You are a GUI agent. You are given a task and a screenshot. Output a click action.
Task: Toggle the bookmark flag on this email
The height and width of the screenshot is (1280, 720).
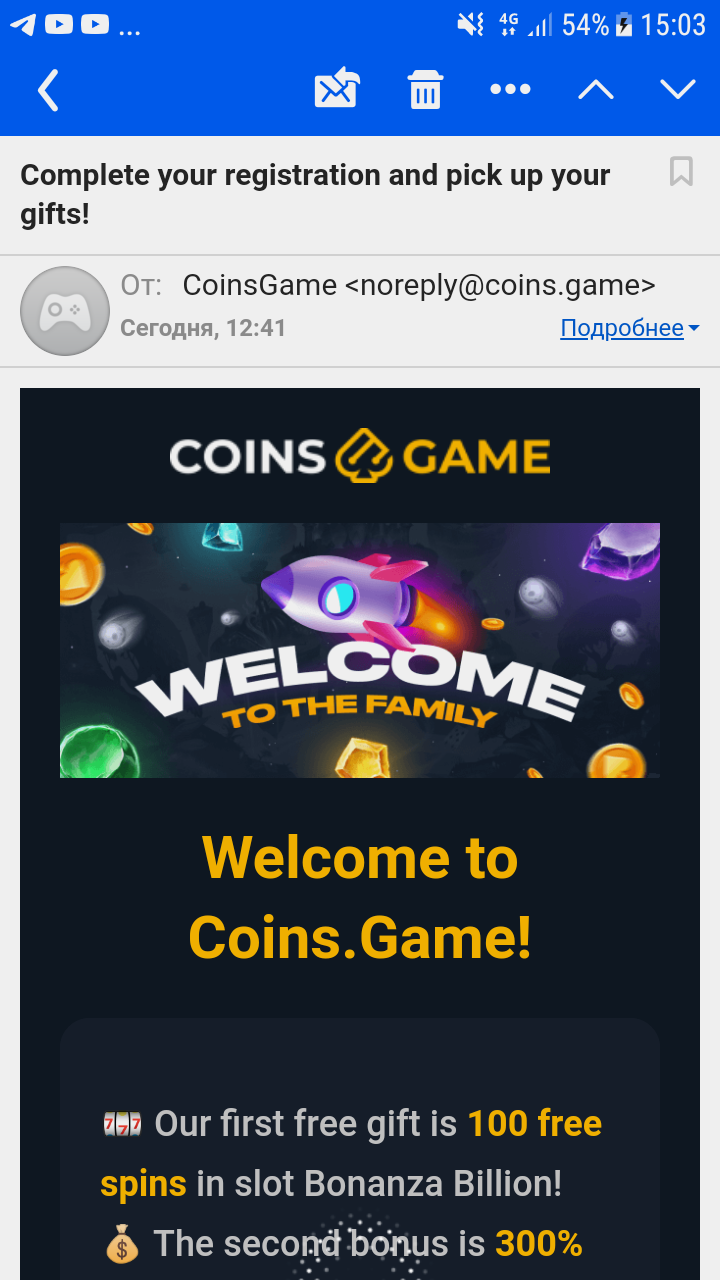(x=681, y=172)
